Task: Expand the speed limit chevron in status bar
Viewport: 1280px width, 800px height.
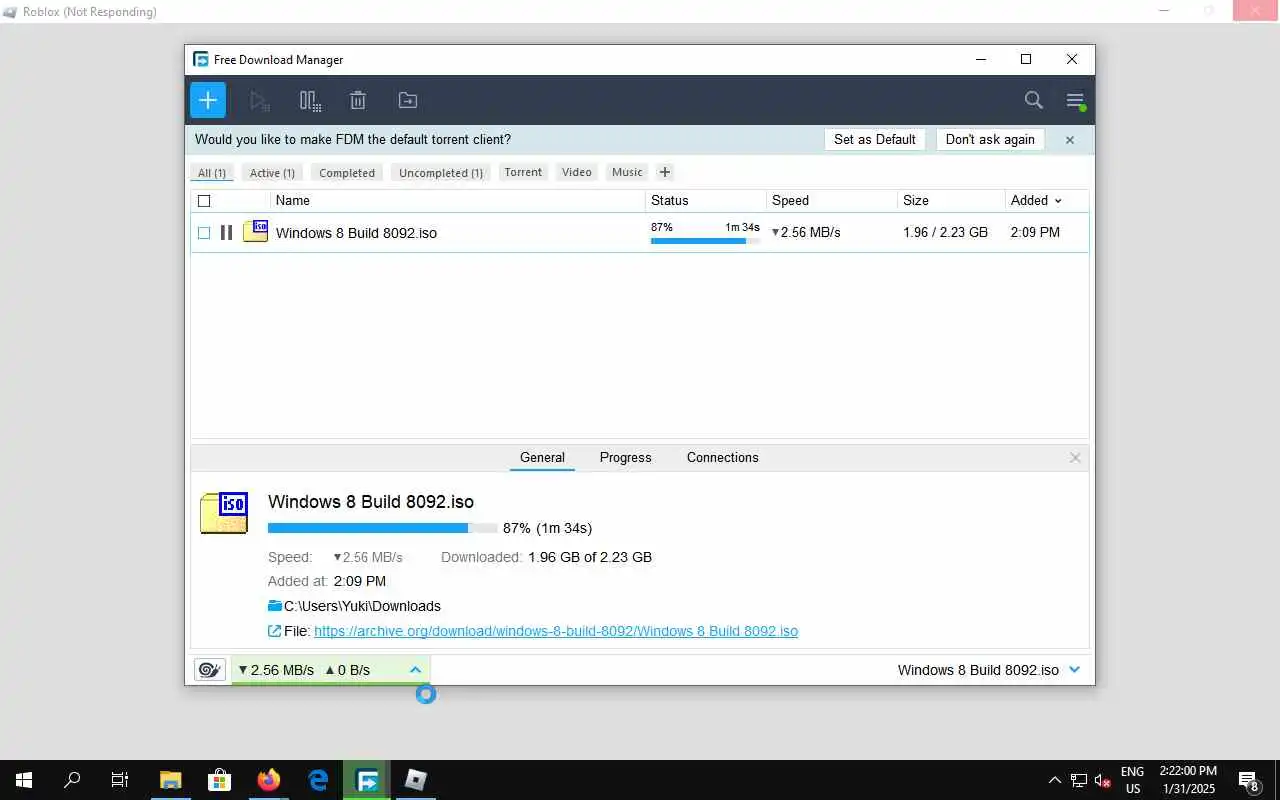Action: click(x=416, y=670)
